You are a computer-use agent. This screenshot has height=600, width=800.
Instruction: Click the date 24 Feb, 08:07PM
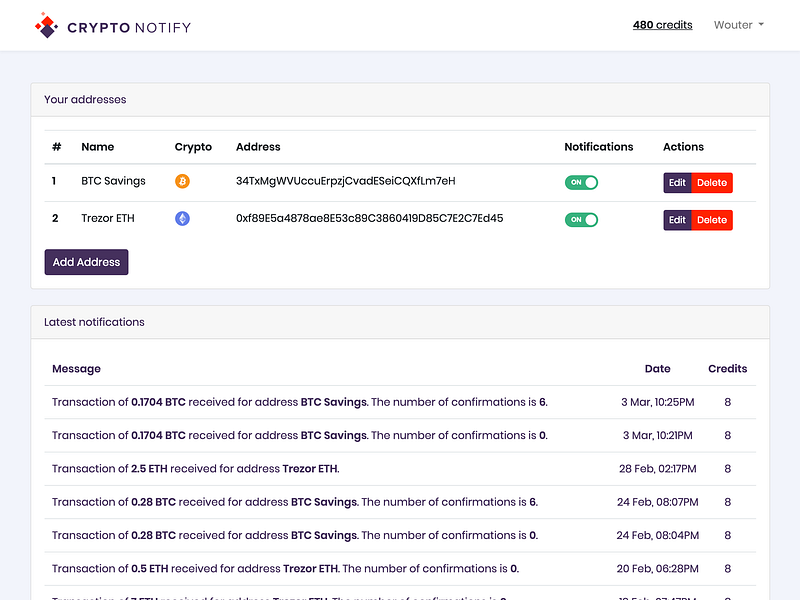[658, 502]
